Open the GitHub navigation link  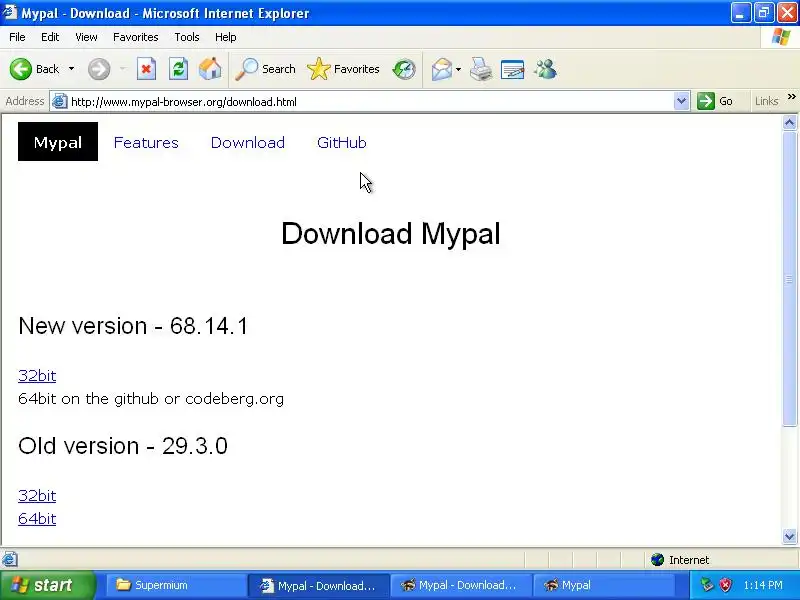[x=341, y=142]
